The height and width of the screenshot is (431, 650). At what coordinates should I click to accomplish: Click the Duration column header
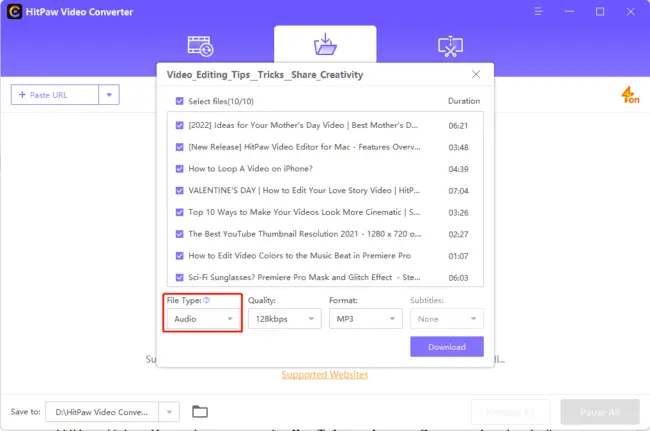point(464,101)
